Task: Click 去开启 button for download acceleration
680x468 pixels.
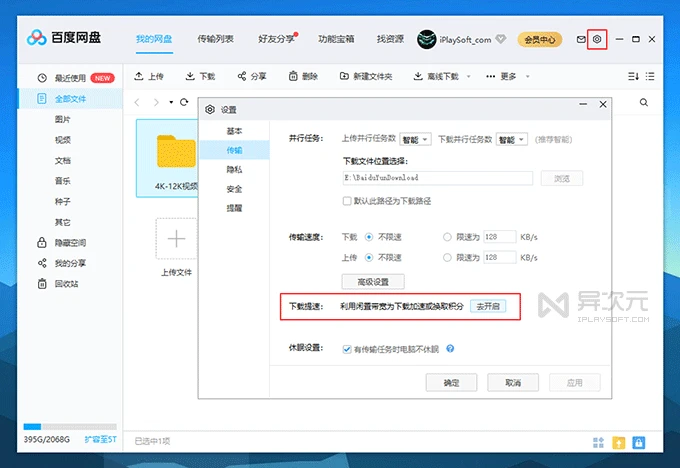Action: click(488, 306)
